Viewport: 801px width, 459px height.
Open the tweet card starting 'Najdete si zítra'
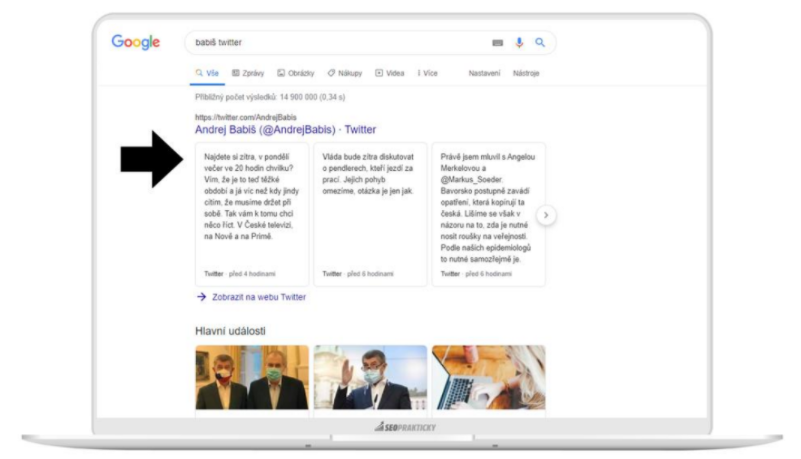tap(252, 214)
